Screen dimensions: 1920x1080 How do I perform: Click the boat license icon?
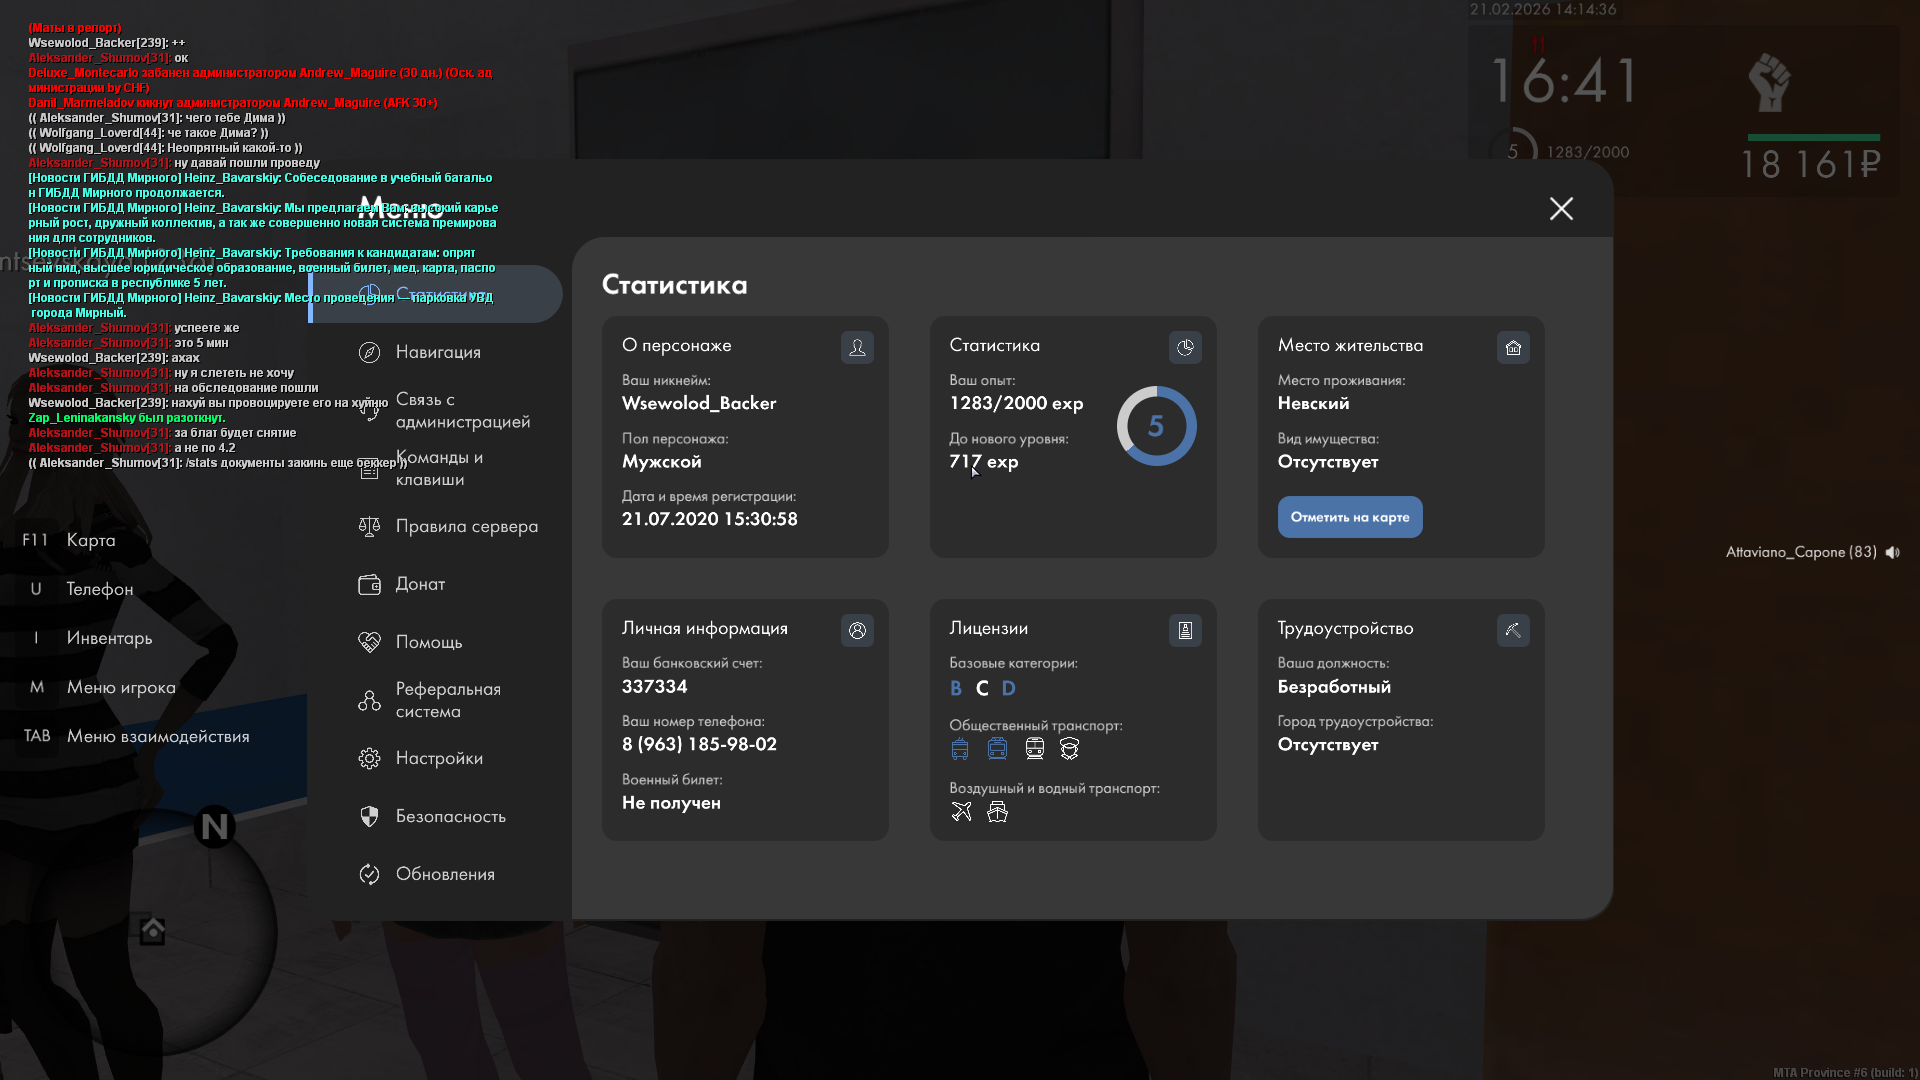(x=997, y=812)
